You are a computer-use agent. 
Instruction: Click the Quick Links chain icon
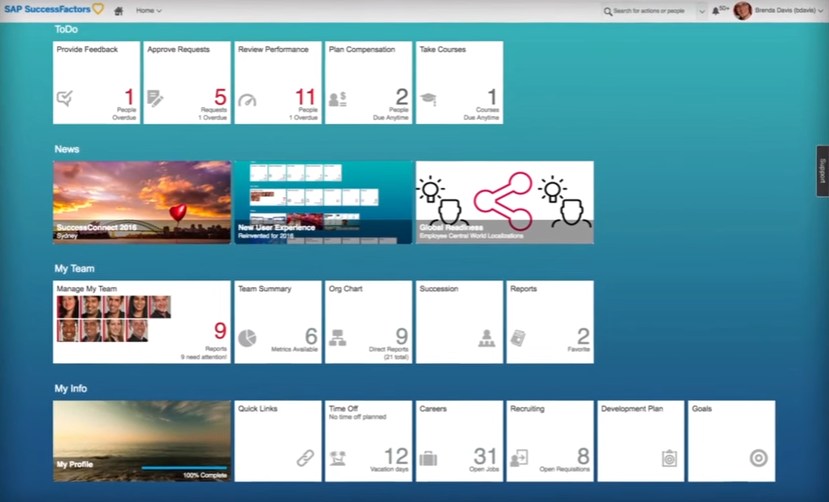point(305,458)
